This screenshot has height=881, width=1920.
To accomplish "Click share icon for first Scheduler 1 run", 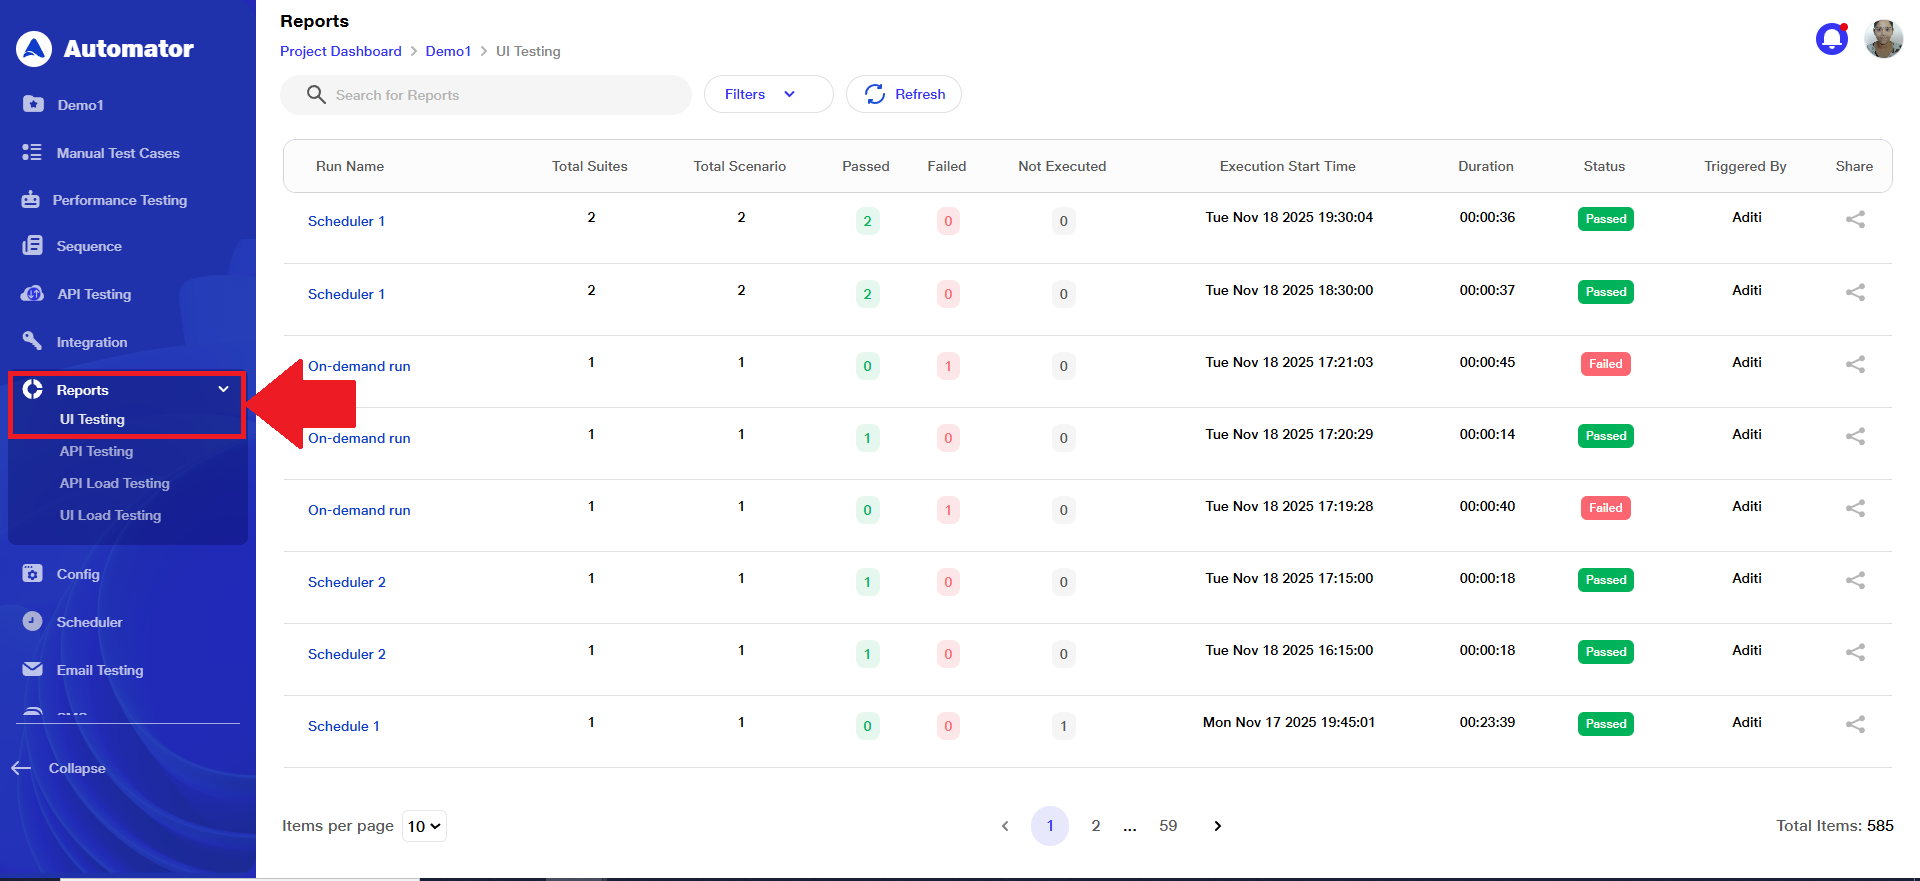I will tap(1855, 220).
